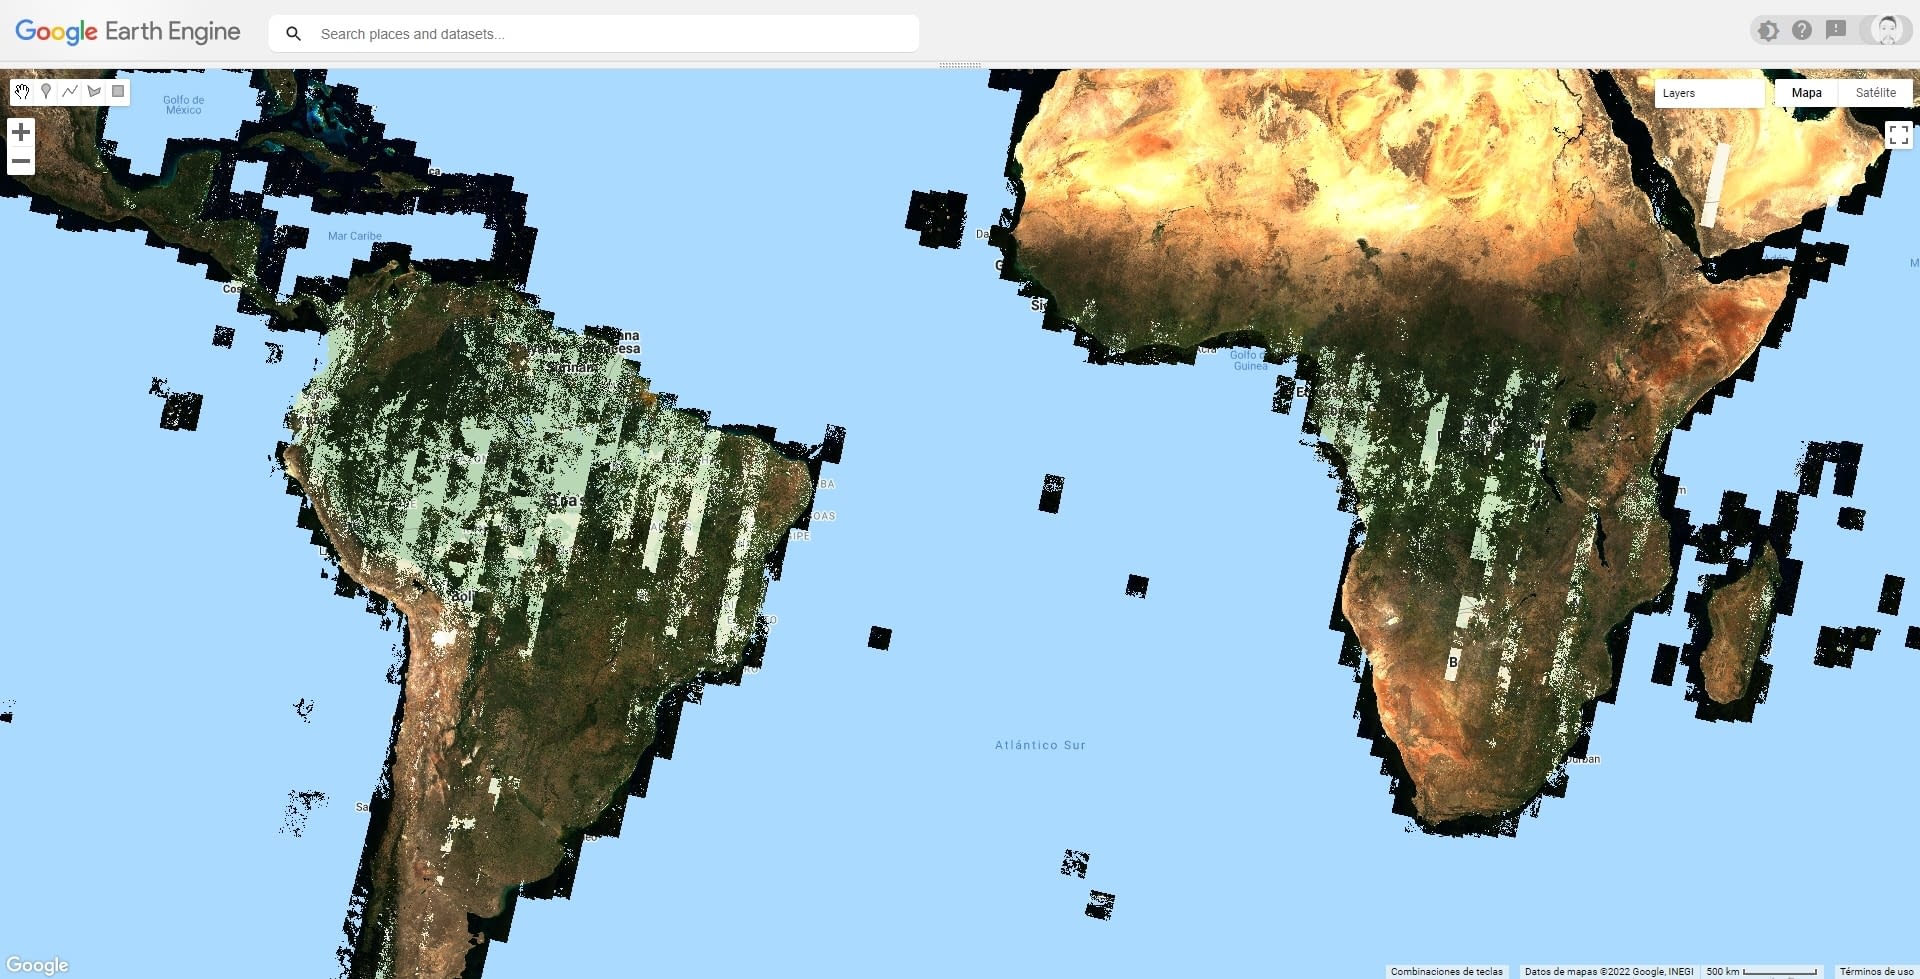Switch to the Satélite view

(x=1875, y=93)
